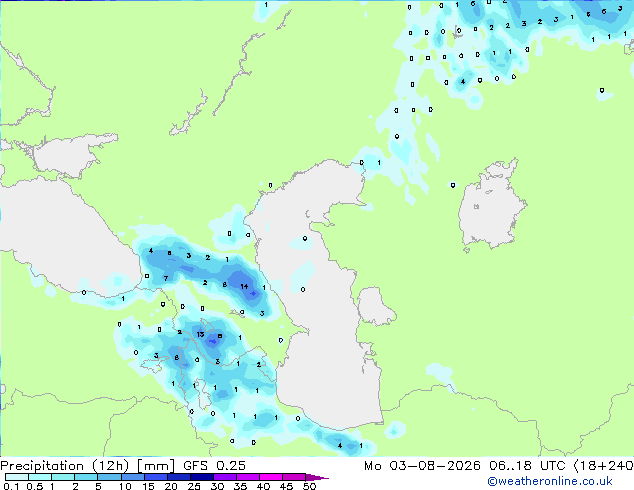Screen dimensions: 634x490
Task: Click the '13' precipitation value on the map
Action: click(x=200, y=334)
